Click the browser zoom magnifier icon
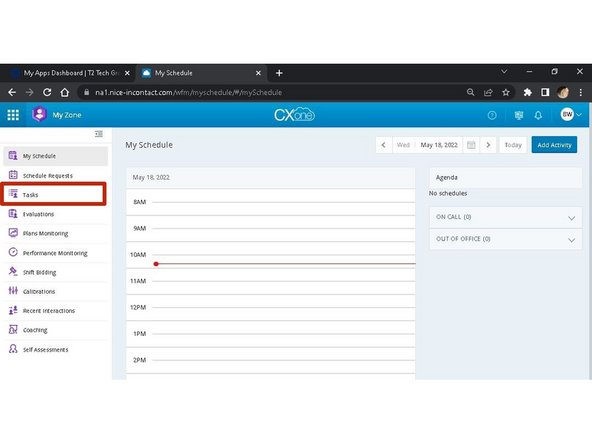The width and height of the screenshot is (592, 444). pyautogui.click(x=470, y=92)
